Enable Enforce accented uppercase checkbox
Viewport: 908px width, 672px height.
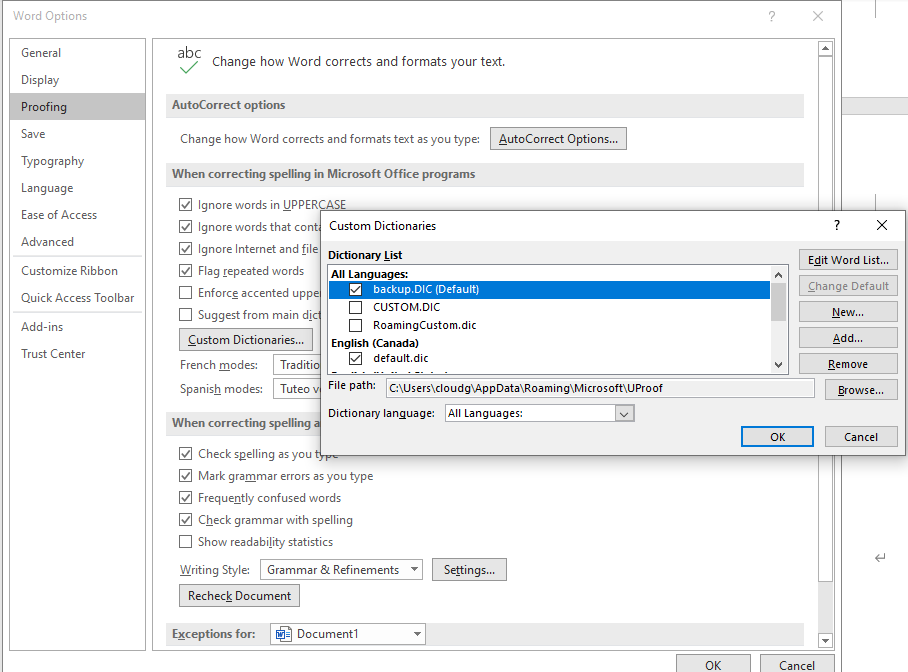coord(185,293)
